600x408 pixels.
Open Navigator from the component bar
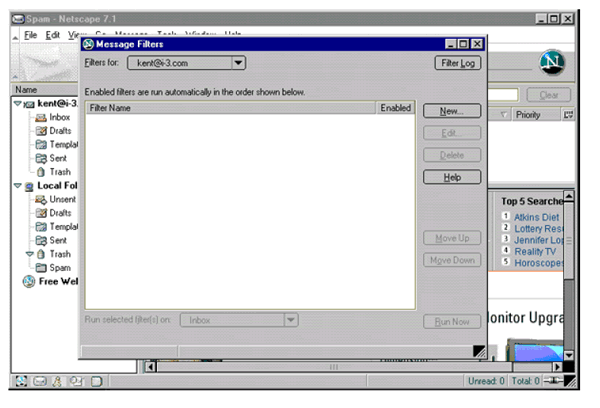[x=21, y=381]
